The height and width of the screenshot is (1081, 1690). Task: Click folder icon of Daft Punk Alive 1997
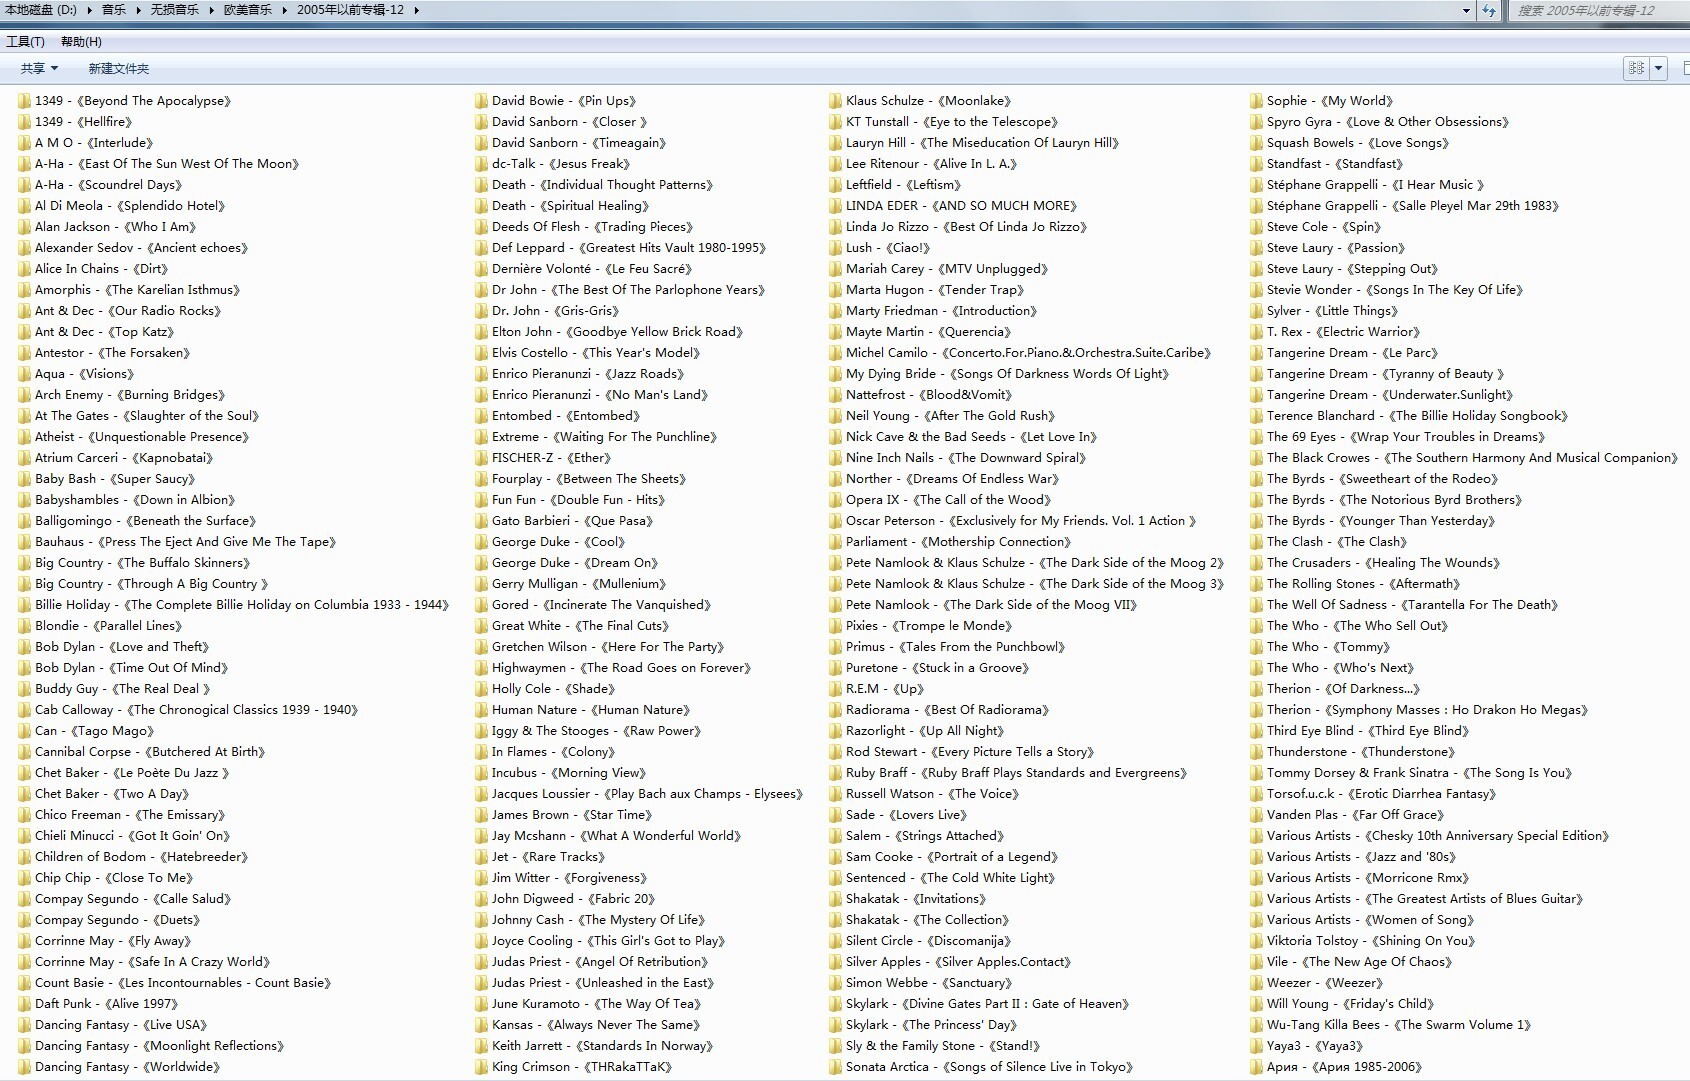tap(24, 1004)
